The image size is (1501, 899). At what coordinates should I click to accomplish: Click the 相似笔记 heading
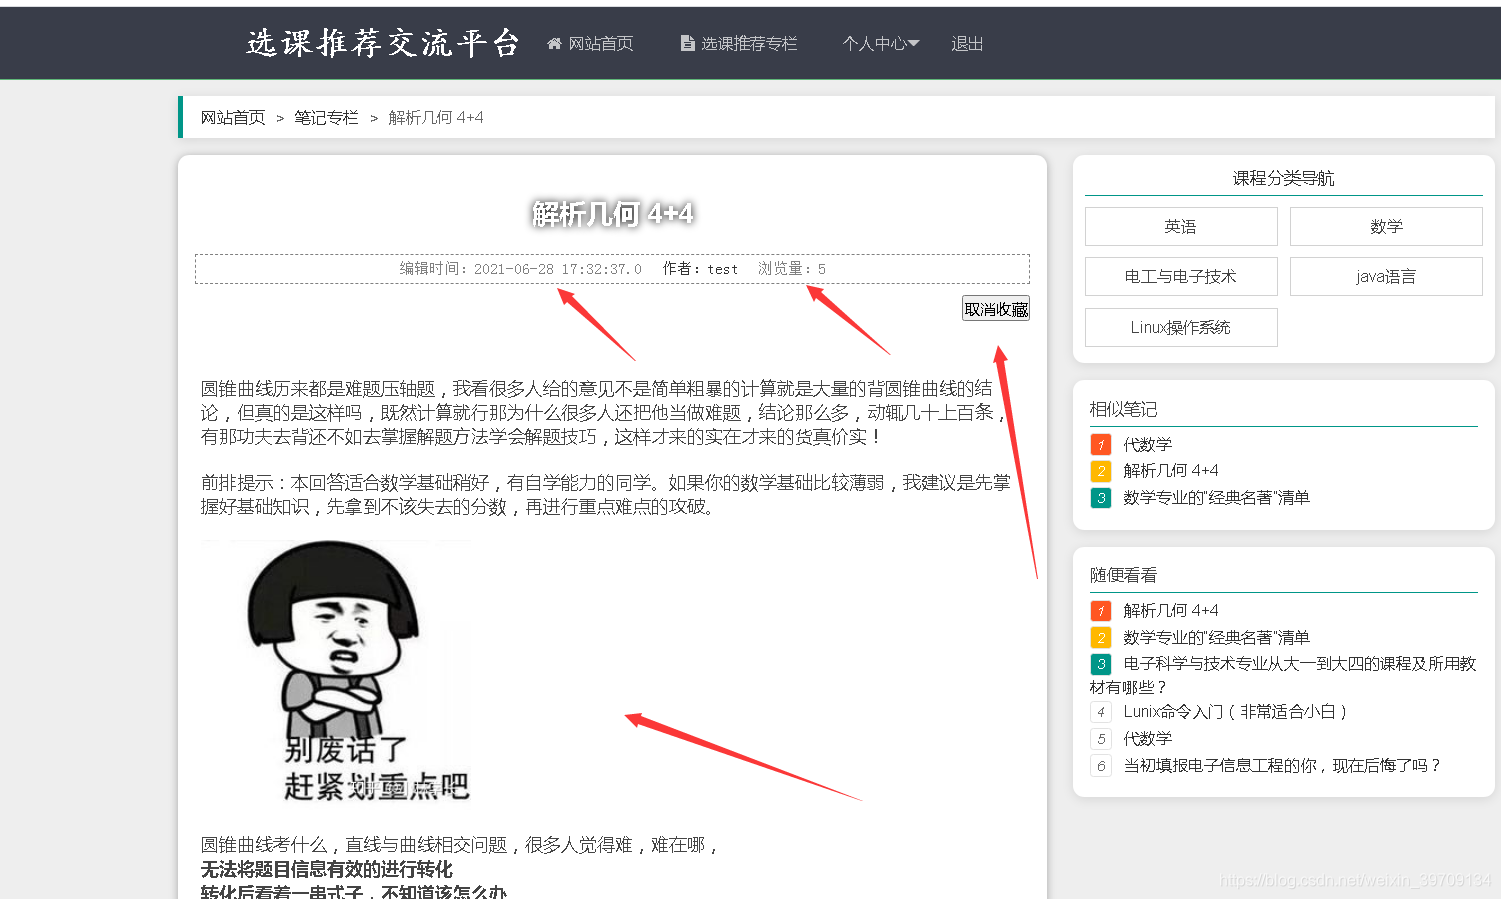coord(1123,409)
